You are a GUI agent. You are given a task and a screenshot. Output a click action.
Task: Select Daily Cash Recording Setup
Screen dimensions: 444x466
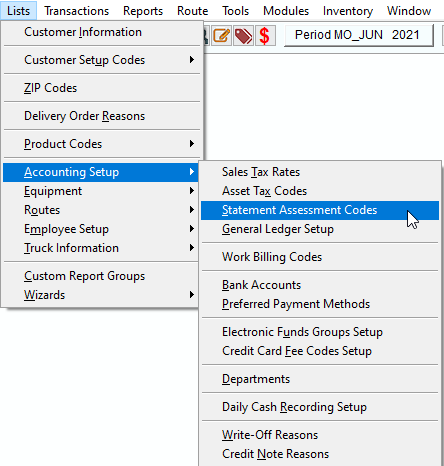point(320,407)
